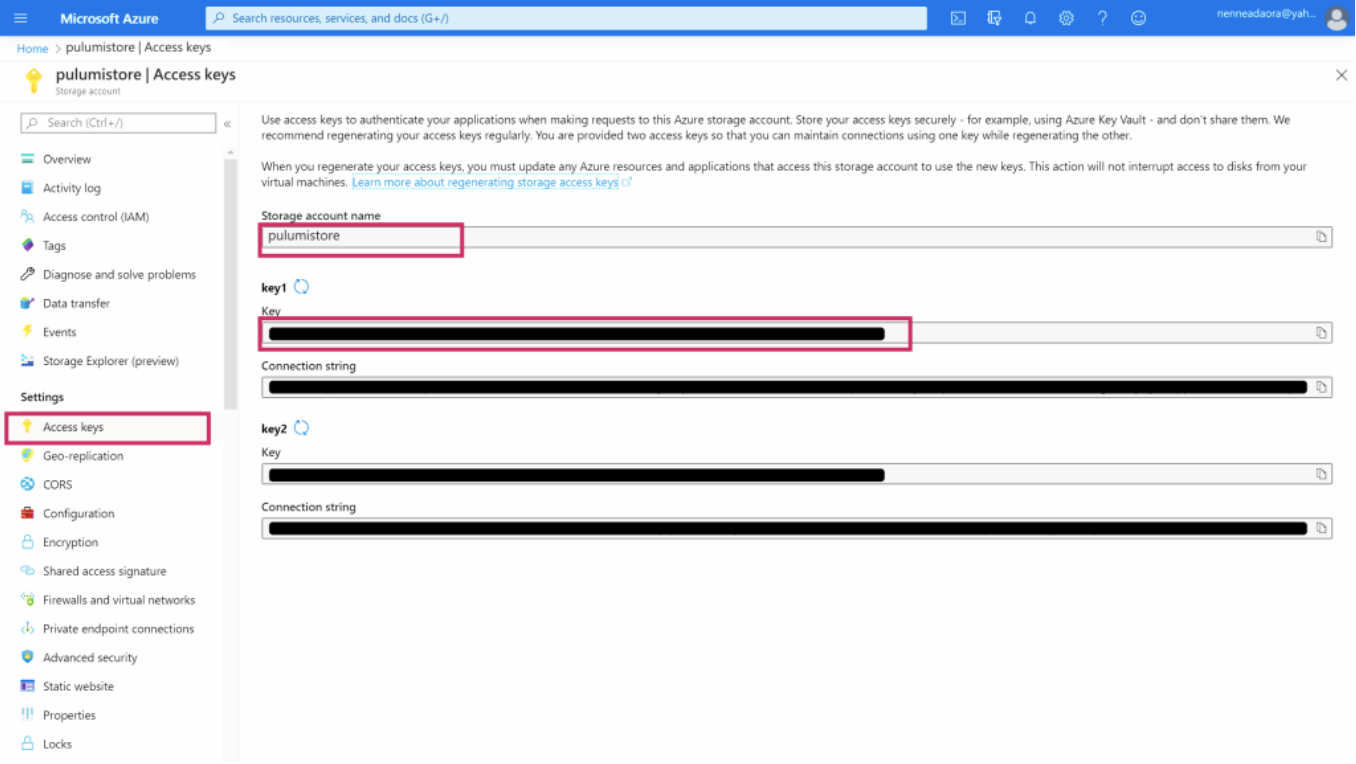Click the key2 Key field
Viewport: 1356px width, 764px height.
[x=797, y=474]
